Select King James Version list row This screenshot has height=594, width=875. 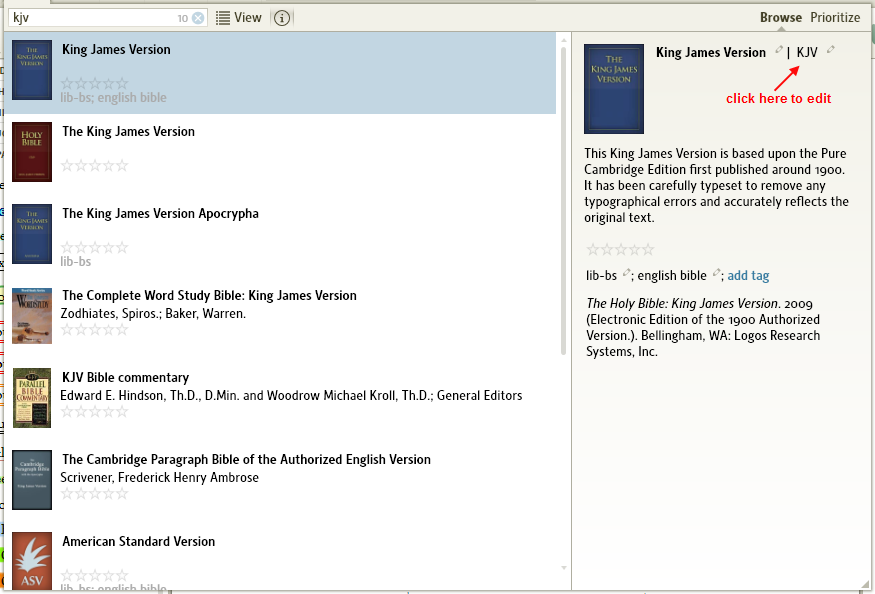click(x=280, y=73)
